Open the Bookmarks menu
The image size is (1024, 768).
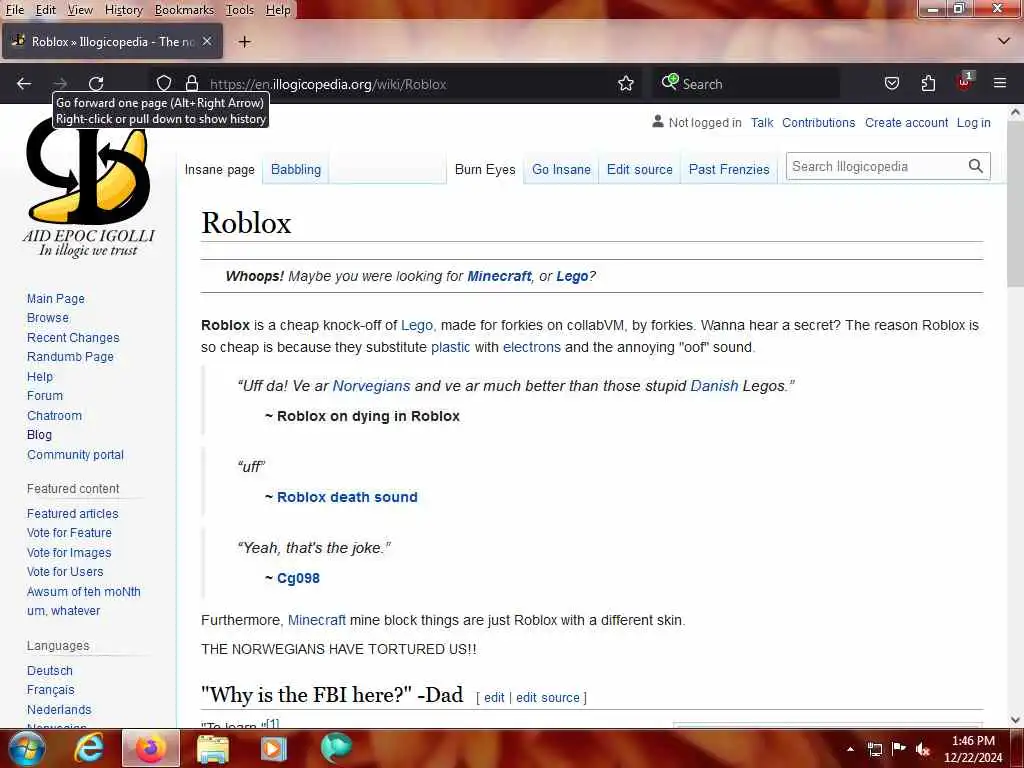184,10
